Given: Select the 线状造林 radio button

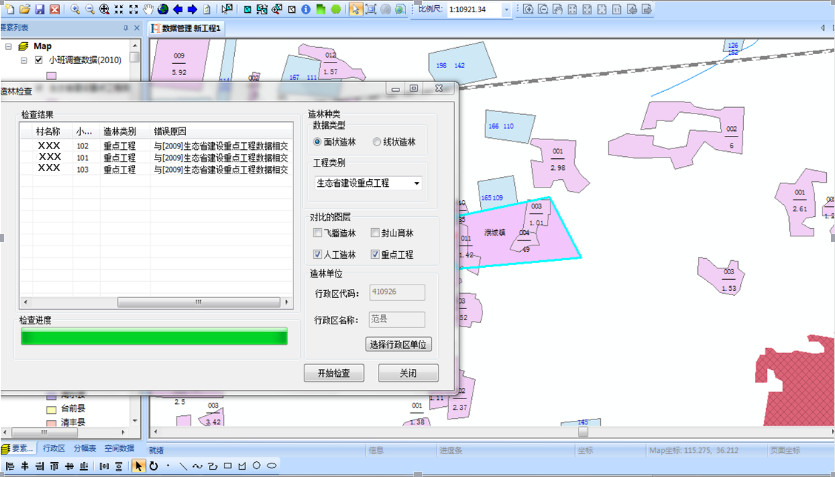Looking at the screenshot, I should pyautogui.click(x=377, y=142).
